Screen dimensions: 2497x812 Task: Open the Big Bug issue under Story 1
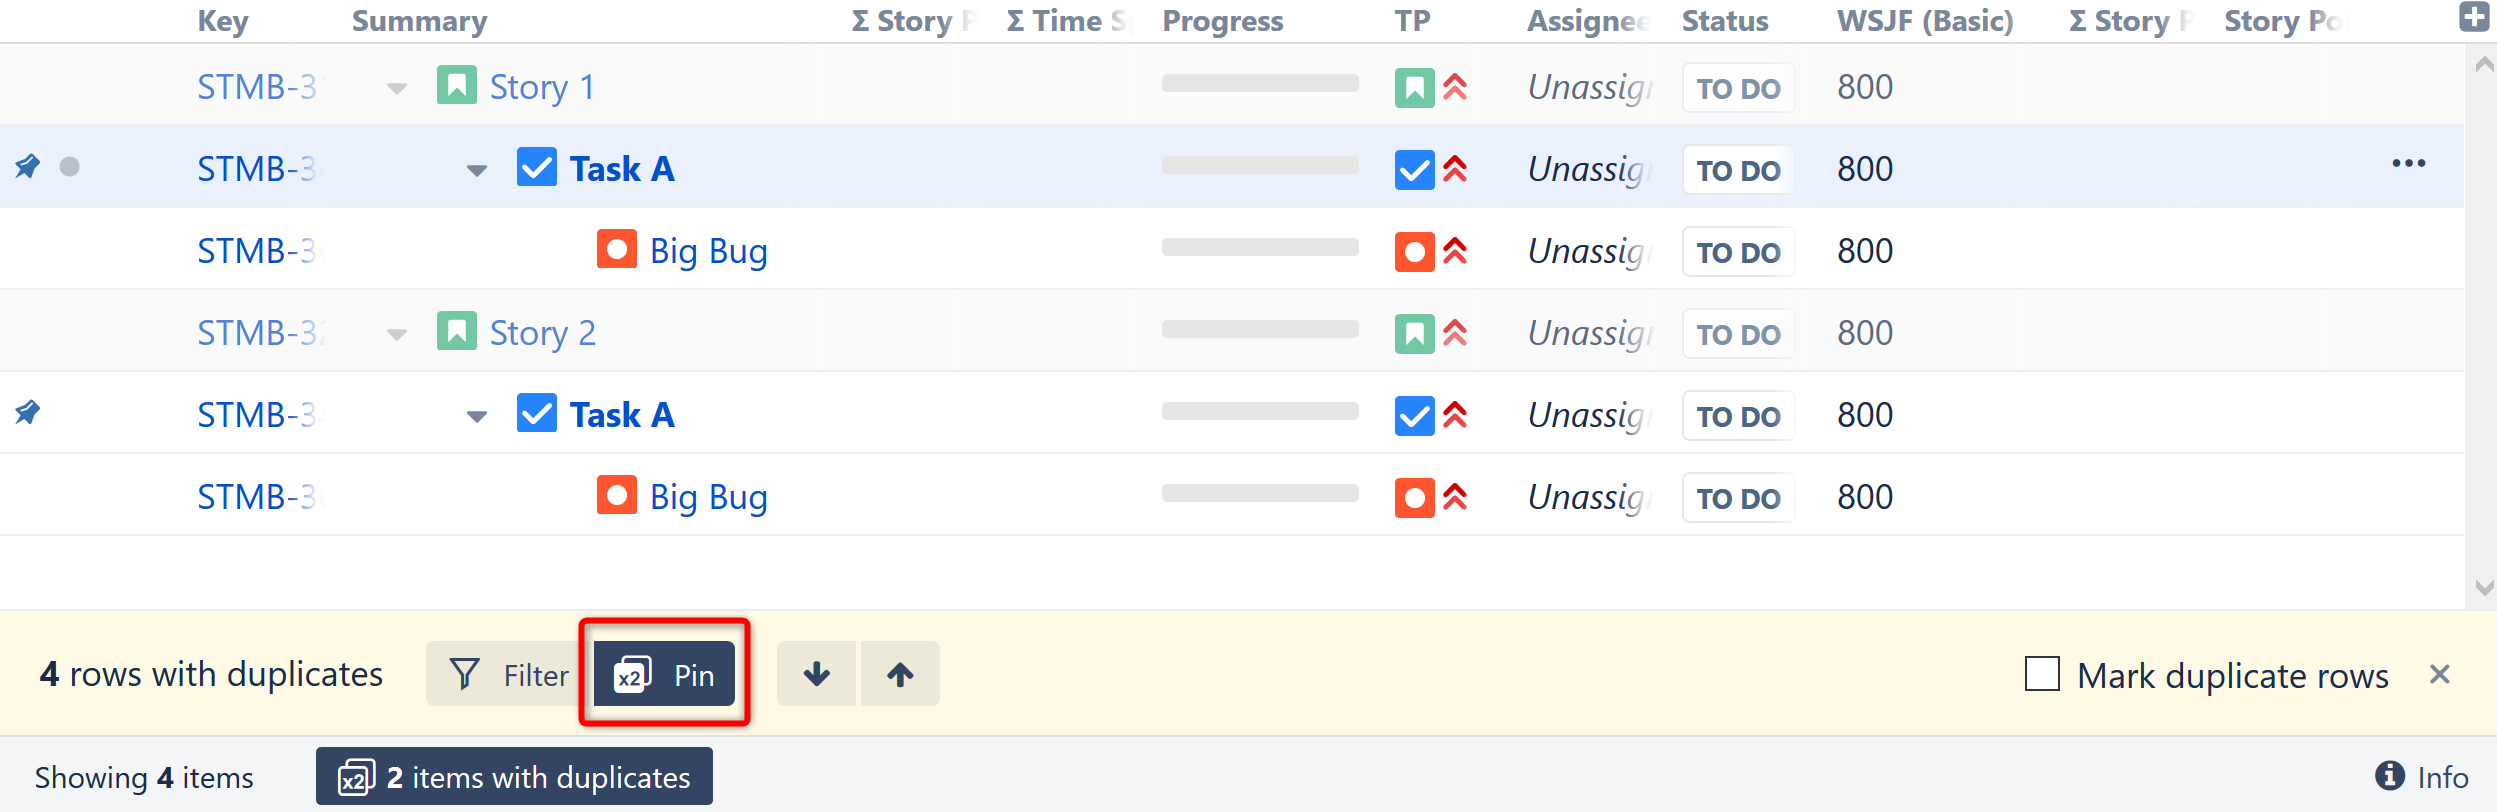(x=708, y=251)
